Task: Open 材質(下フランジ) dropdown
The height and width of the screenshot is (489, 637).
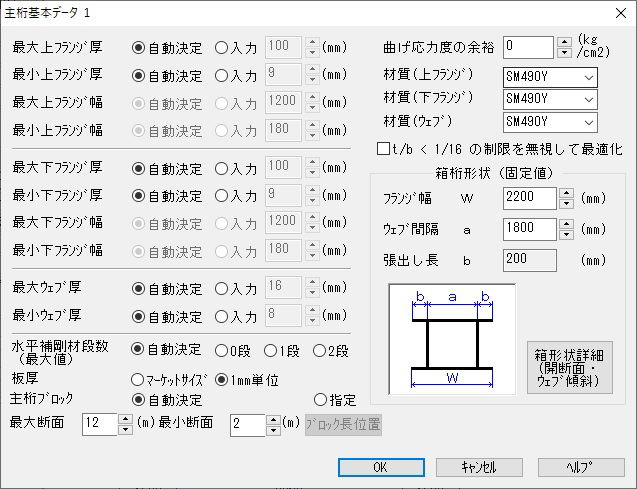Action: tap(550, 100)
